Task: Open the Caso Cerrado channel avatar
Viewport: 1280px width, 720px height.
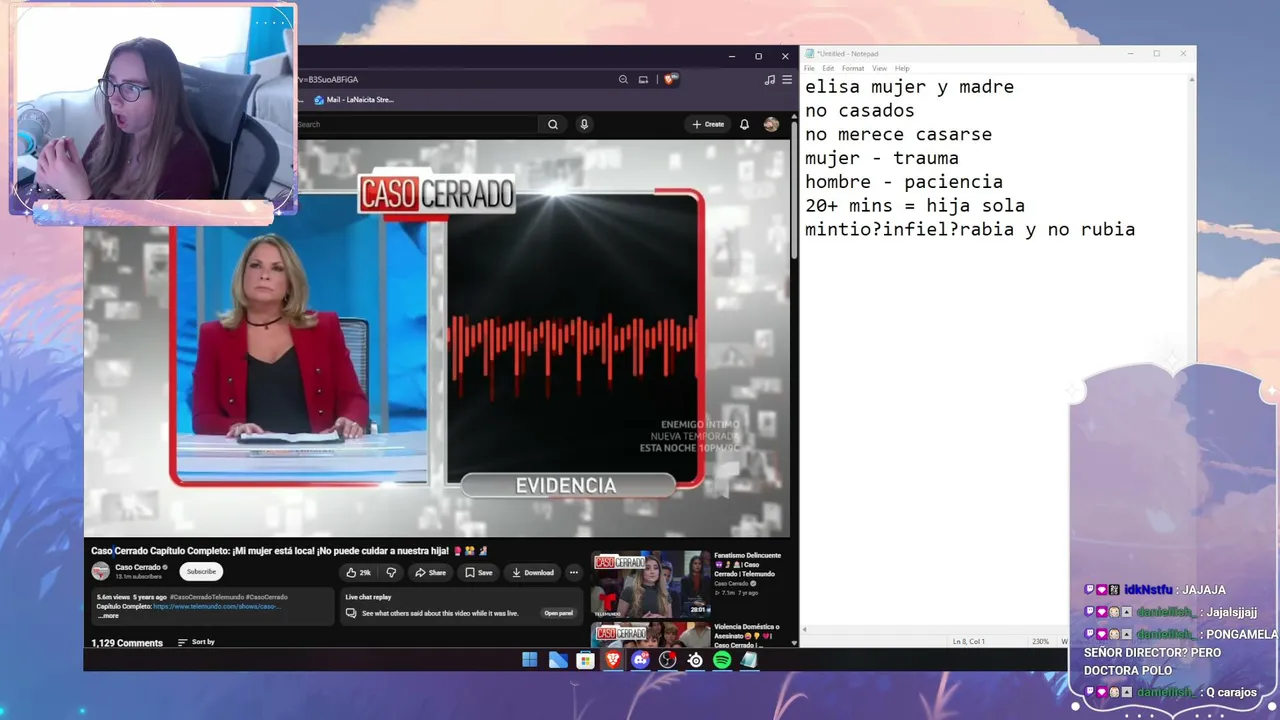Action: click(x=100, y=571)
